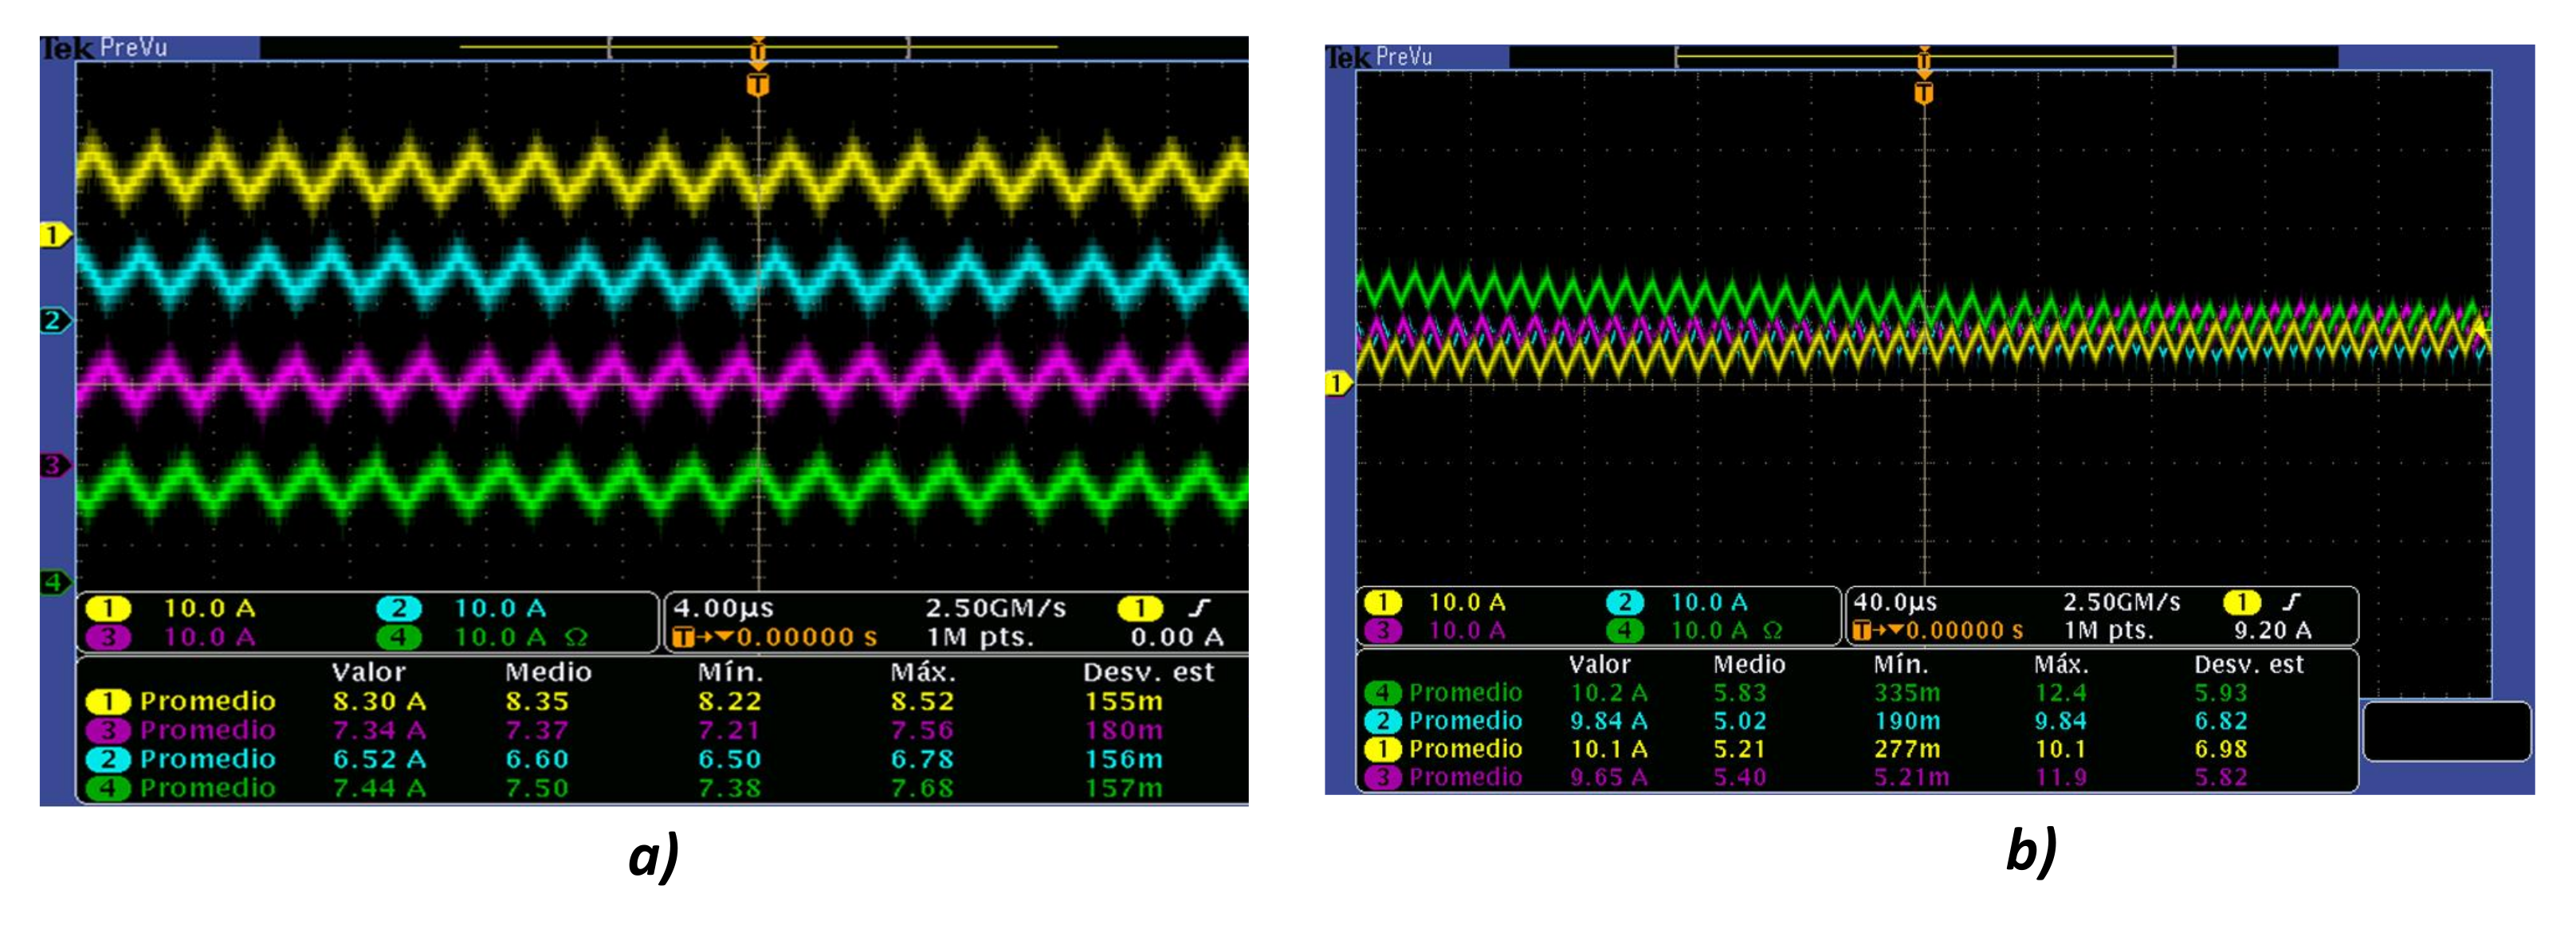Click orange trigger T marker atop scope b
Image resolution: width=2576 pixels, height=925 pixels.
pyautogui.click(x=1923, y=93)
